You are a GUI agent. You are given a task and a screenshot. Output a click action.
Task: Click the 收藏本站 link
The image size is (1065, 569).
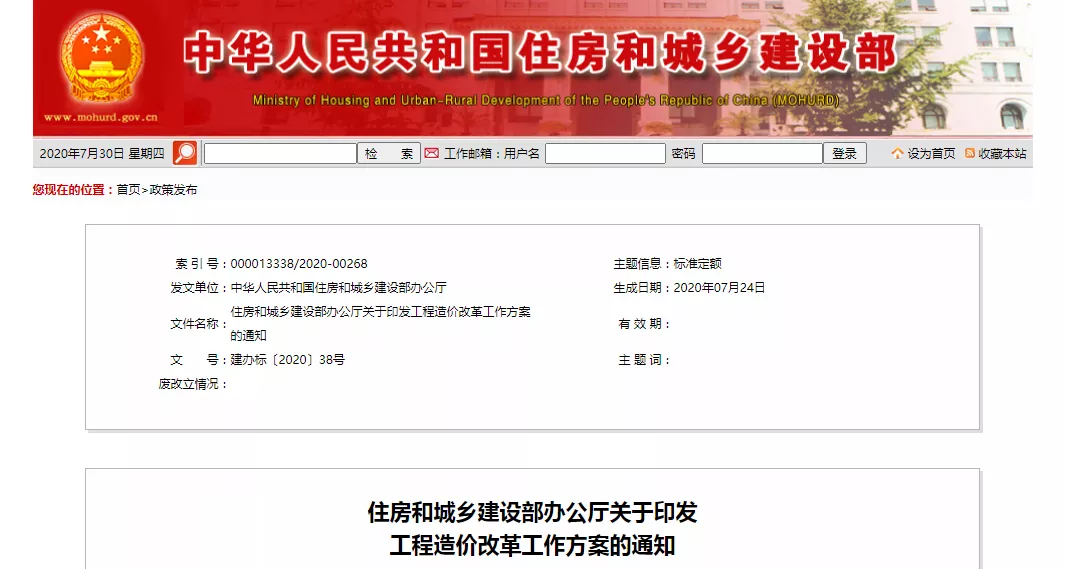click(x=1002, y=154)
